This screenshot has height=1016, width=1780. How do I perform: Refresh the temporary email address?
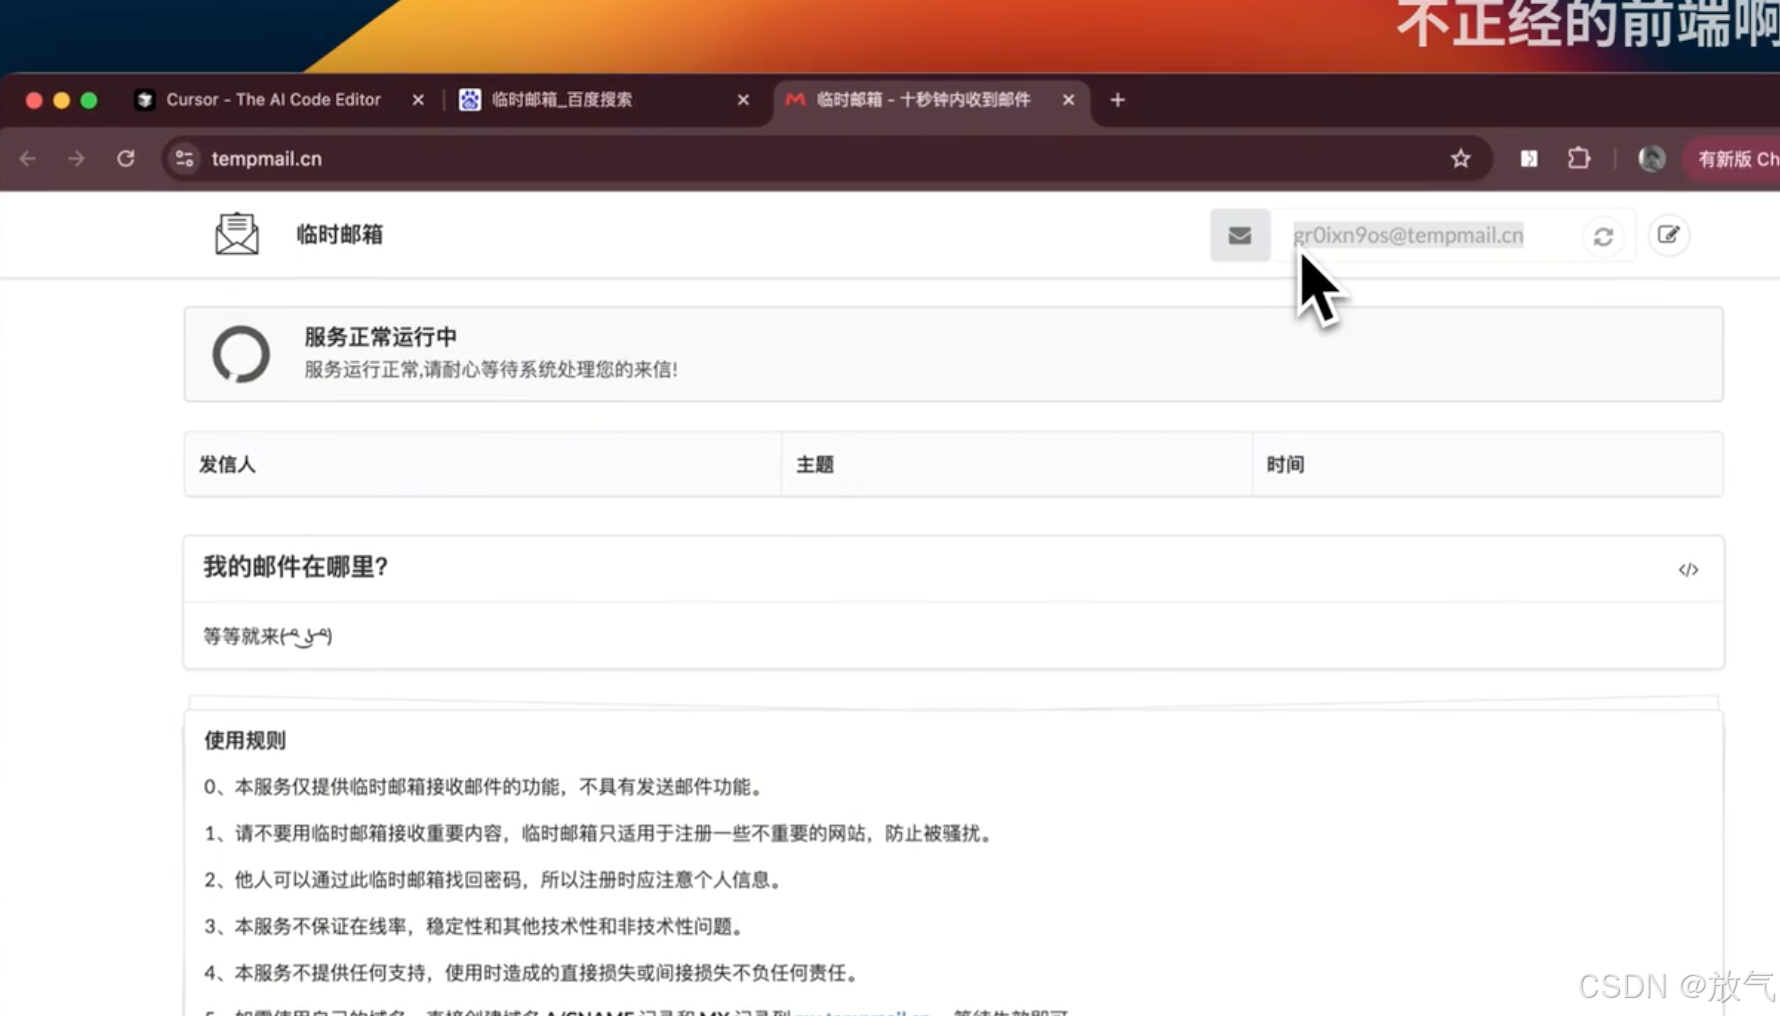(x=1603, y=237)
